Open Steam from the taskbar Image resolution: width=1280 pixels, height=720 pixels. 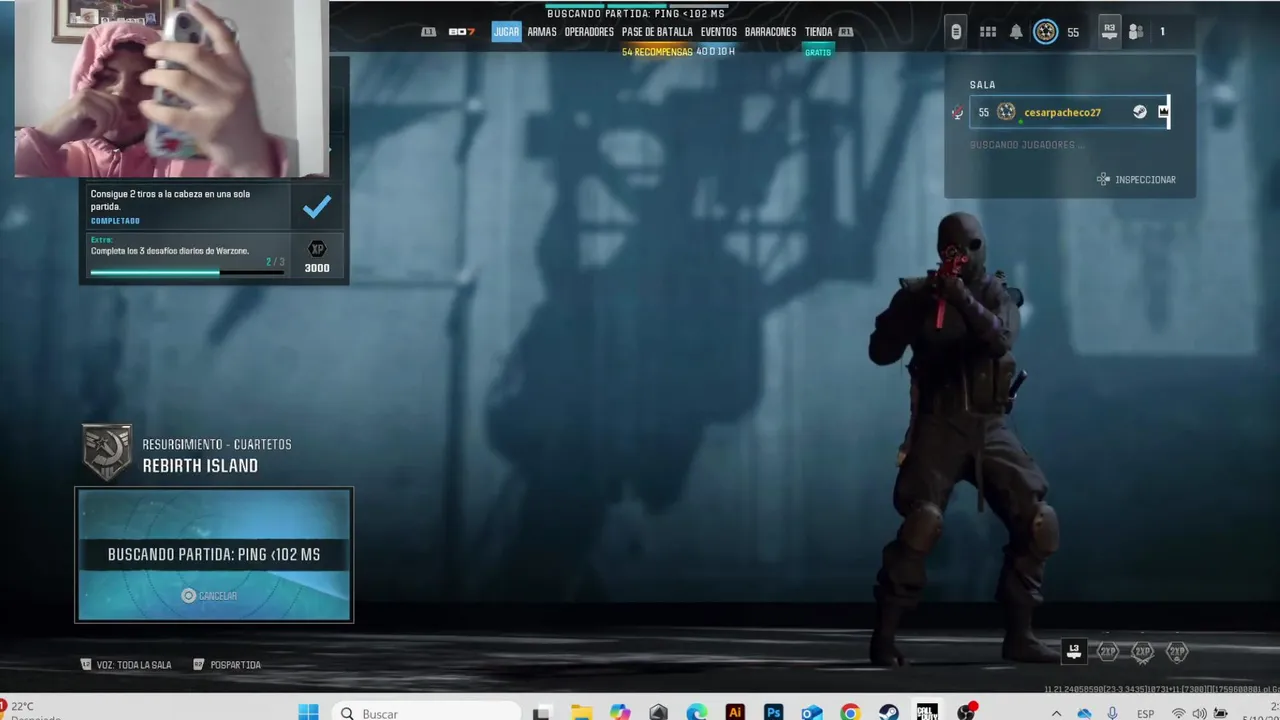tap(888, 712)
